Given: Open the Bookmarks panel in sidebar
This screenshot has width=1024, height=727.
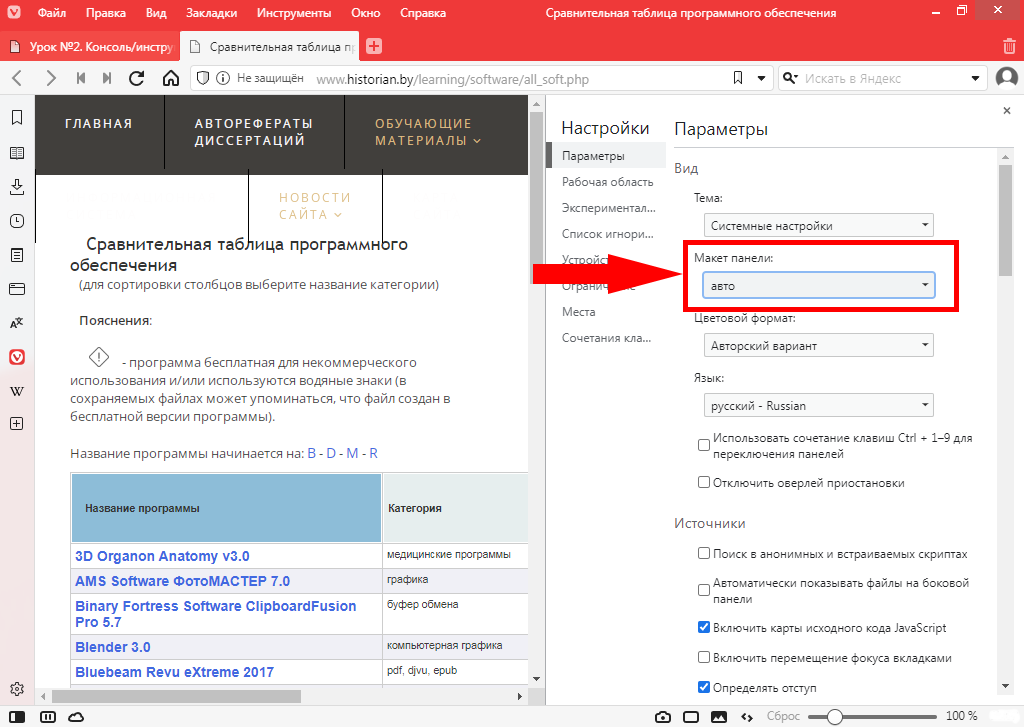Looking at the screenshot, I should 17,118.
